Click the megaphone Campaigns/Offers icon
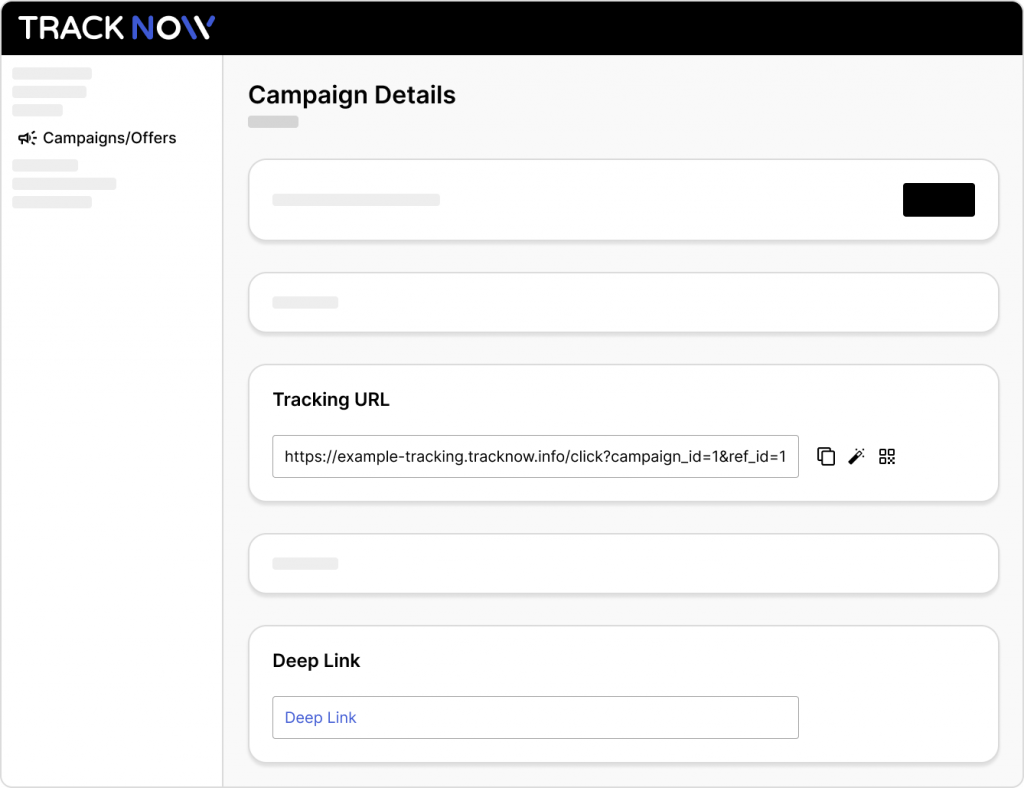 pyautogui.click(x=27, y=138)
